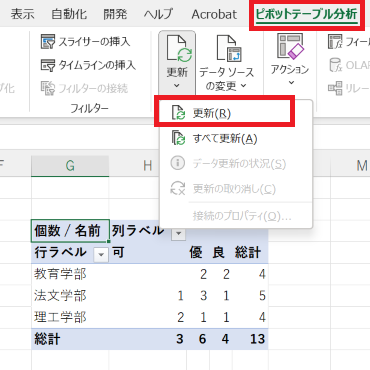Open the ピボットテーブル分析 ribbon tab
Image resolution: width=370 pixels, height=370 pixels.
(x=306, y=14)
